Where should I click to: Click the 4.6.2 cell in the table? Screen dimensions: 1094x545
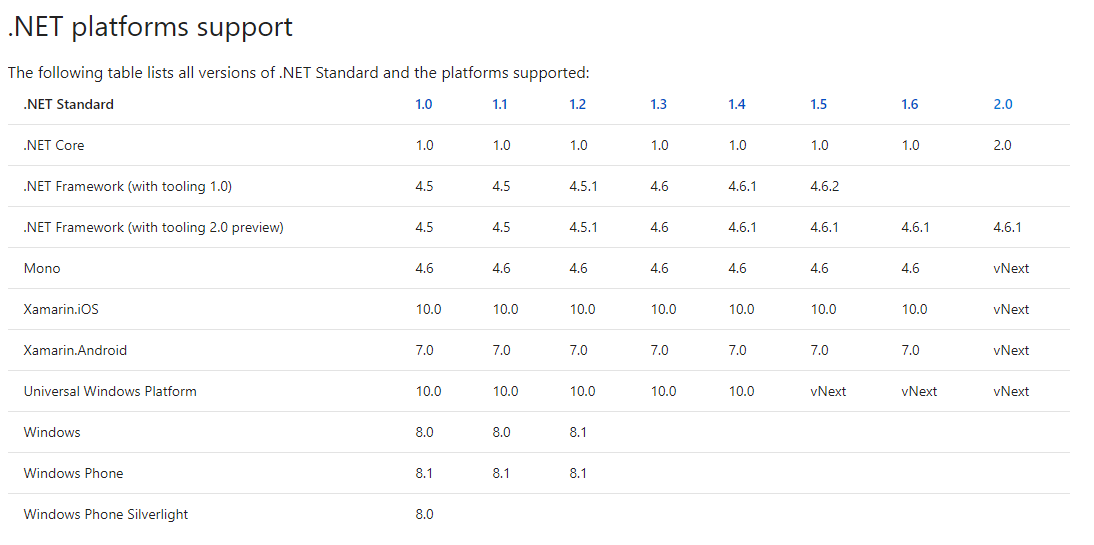coord(825,186)
